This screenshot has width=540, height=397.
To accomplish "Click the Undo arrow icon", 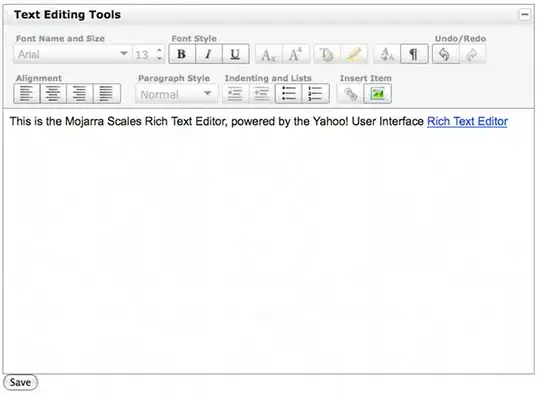I will [x=445, y=54].
